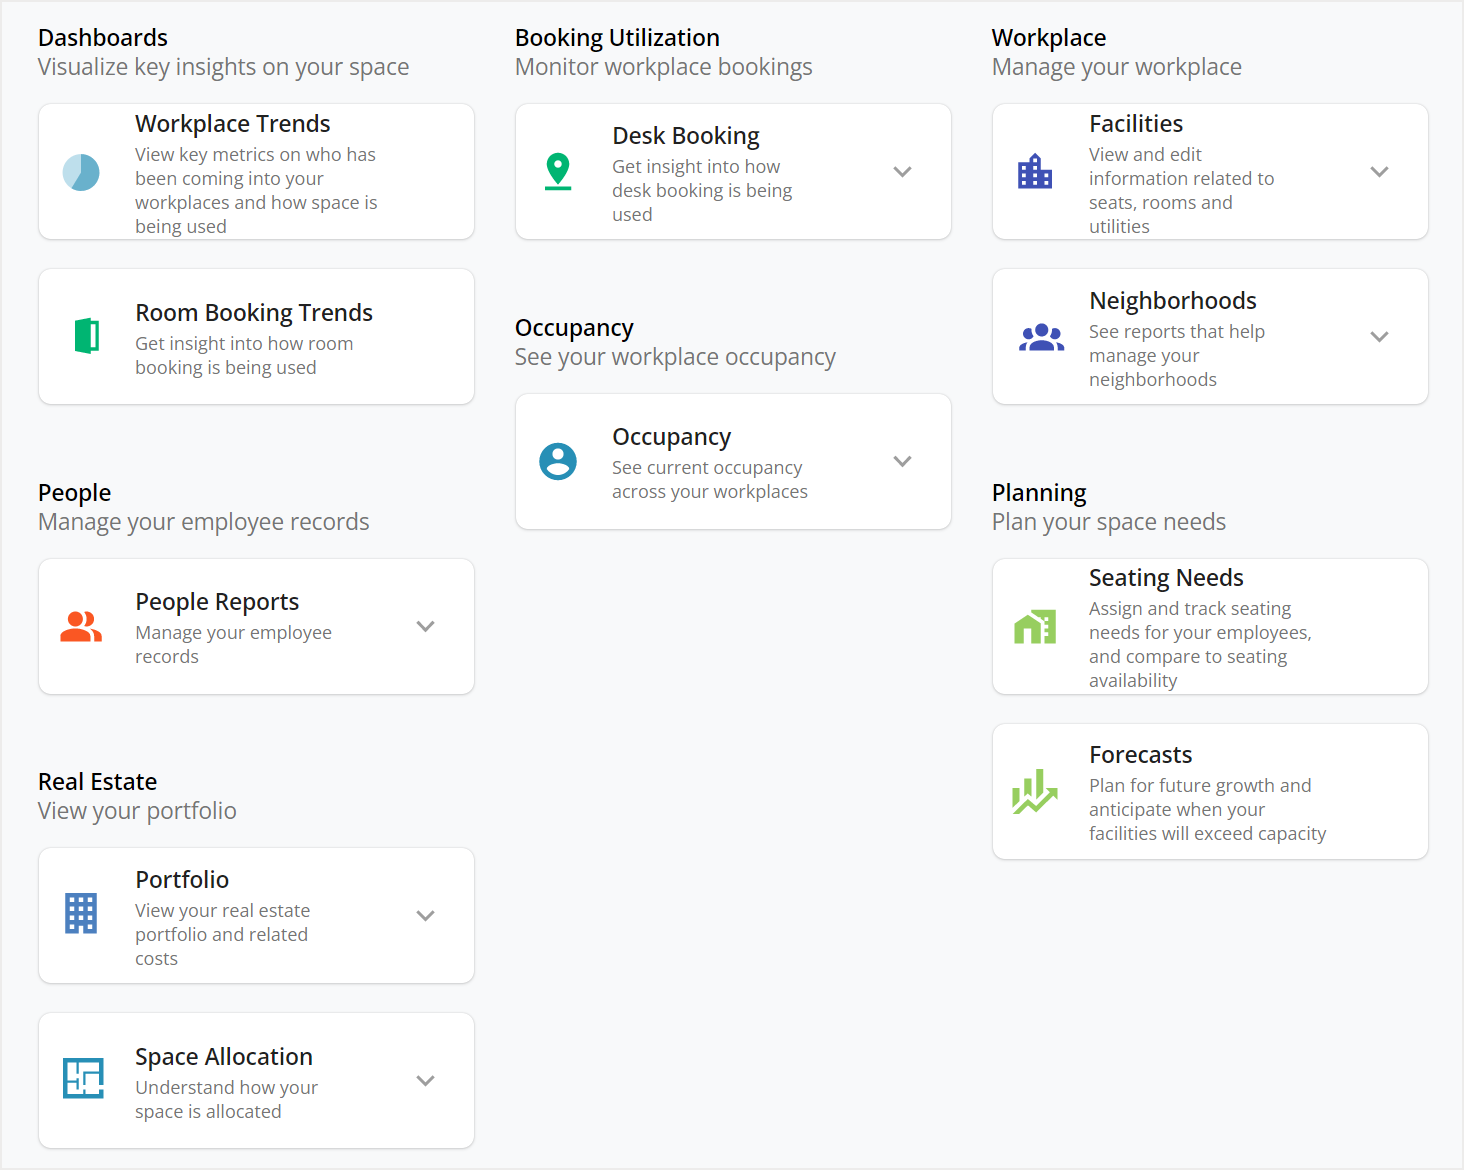This screenshot has height=1170, width=1464.
Task: Expand the Desk Booking card
Action: [902, 171]
